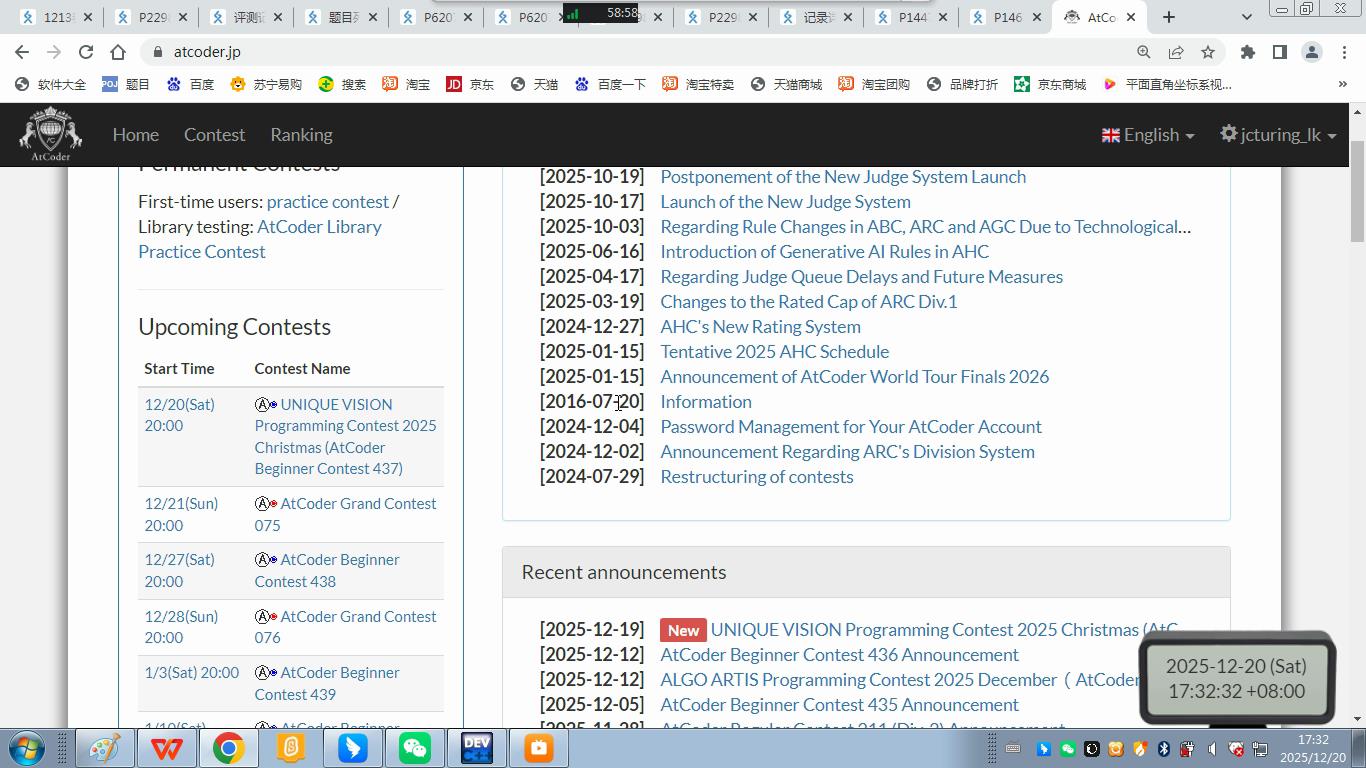Open the jcturing_lk user menu
Screen dimensions: 1366x768
pos(1278,135)
